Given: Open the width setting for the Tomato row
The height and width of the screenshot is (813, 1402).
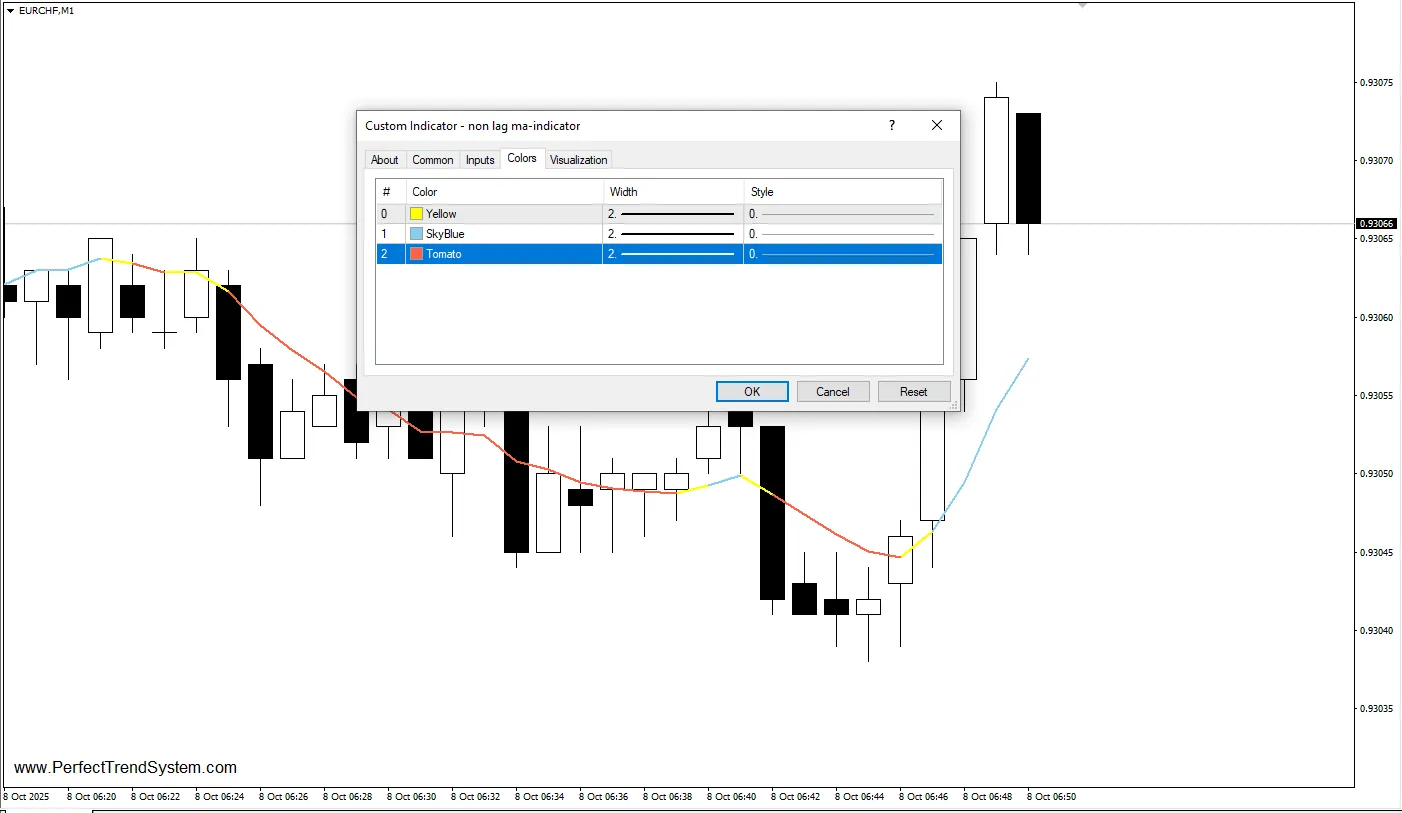Looking at the screenshot, I should 673,254.
